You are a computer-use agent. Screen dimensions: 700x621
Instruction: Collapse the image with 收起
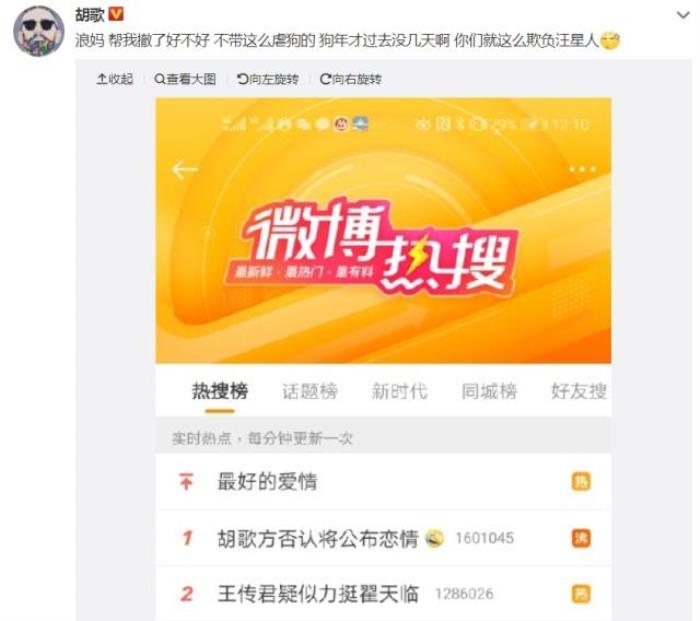(x=115, y=79)
